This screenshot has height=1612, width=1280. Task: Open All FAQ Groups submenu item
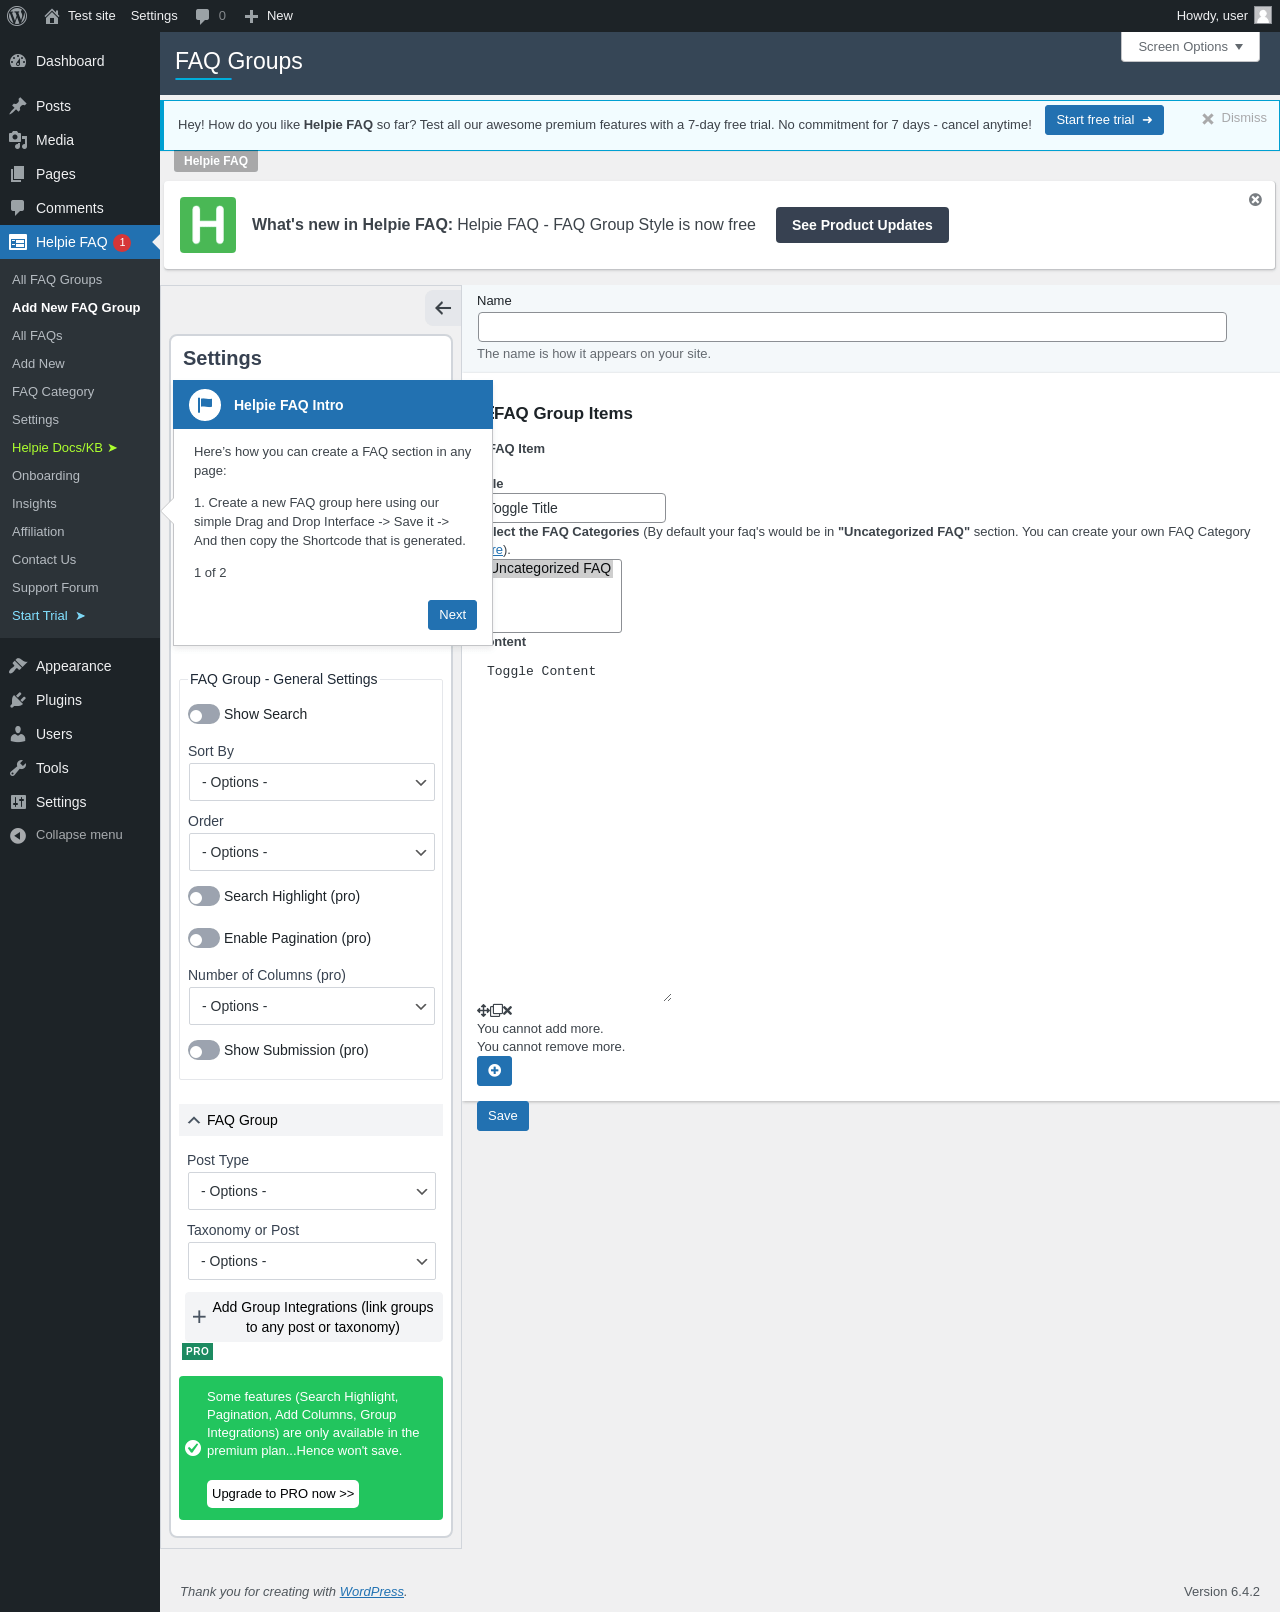click(57, 280)
